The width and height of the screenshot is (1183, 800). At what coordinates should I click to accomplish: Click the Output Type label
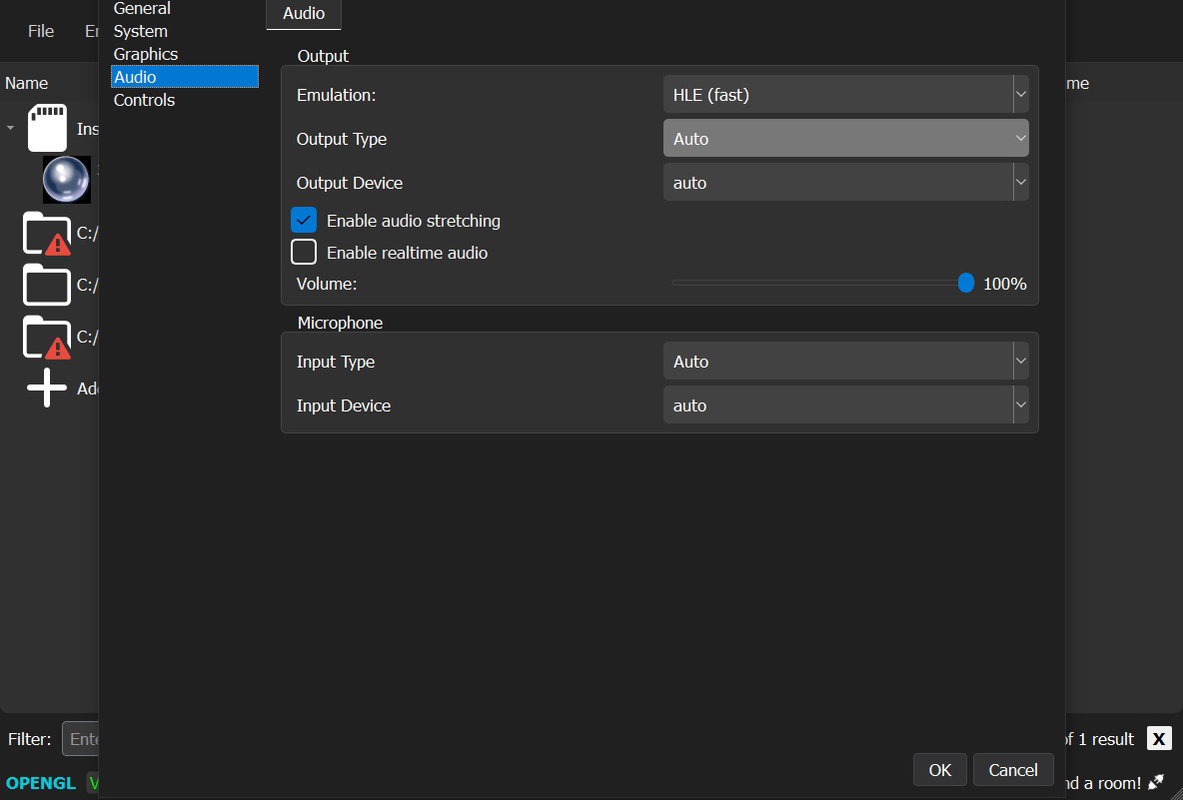(342, 139)
